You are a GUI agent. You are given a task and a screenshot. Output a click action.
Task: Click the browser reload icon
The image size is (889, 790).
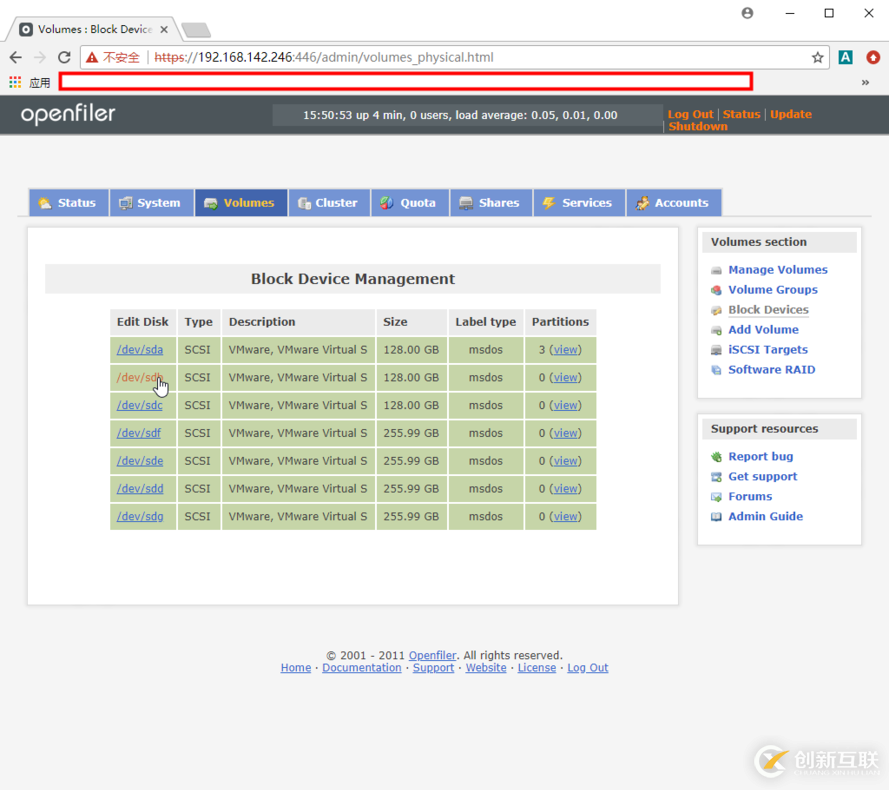tap(64, 58)
